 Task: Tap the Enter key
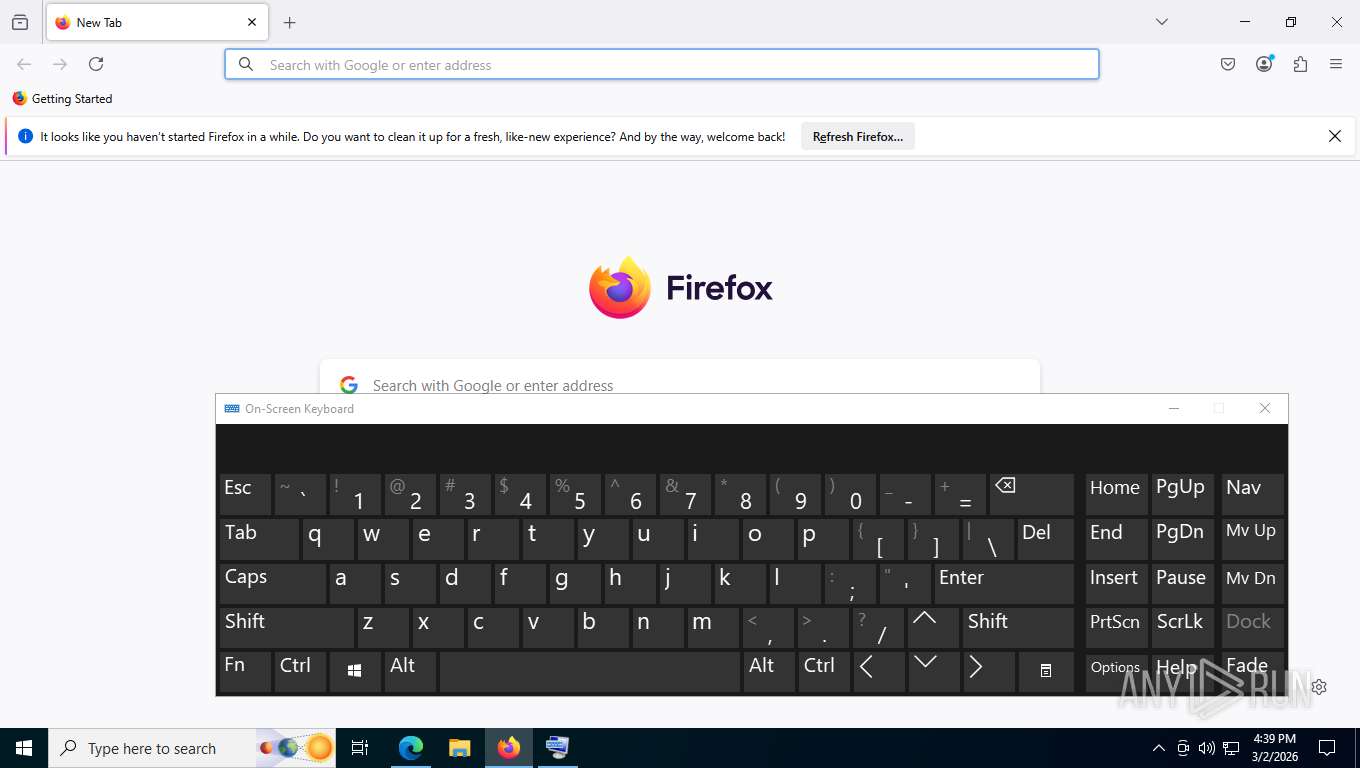(1004, 583)
